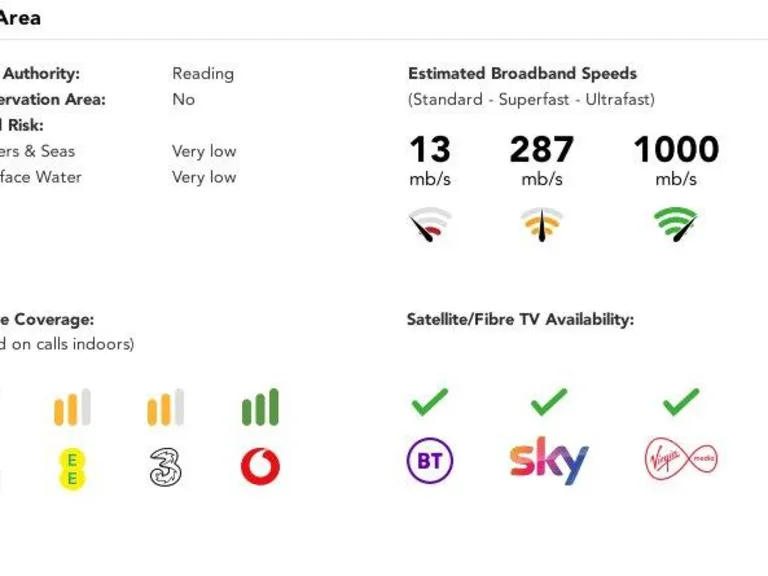This screenshot has width=768, height=576.
Task: Click Satellite/Fibre TV Availability heading
Action: pos(520,320)
